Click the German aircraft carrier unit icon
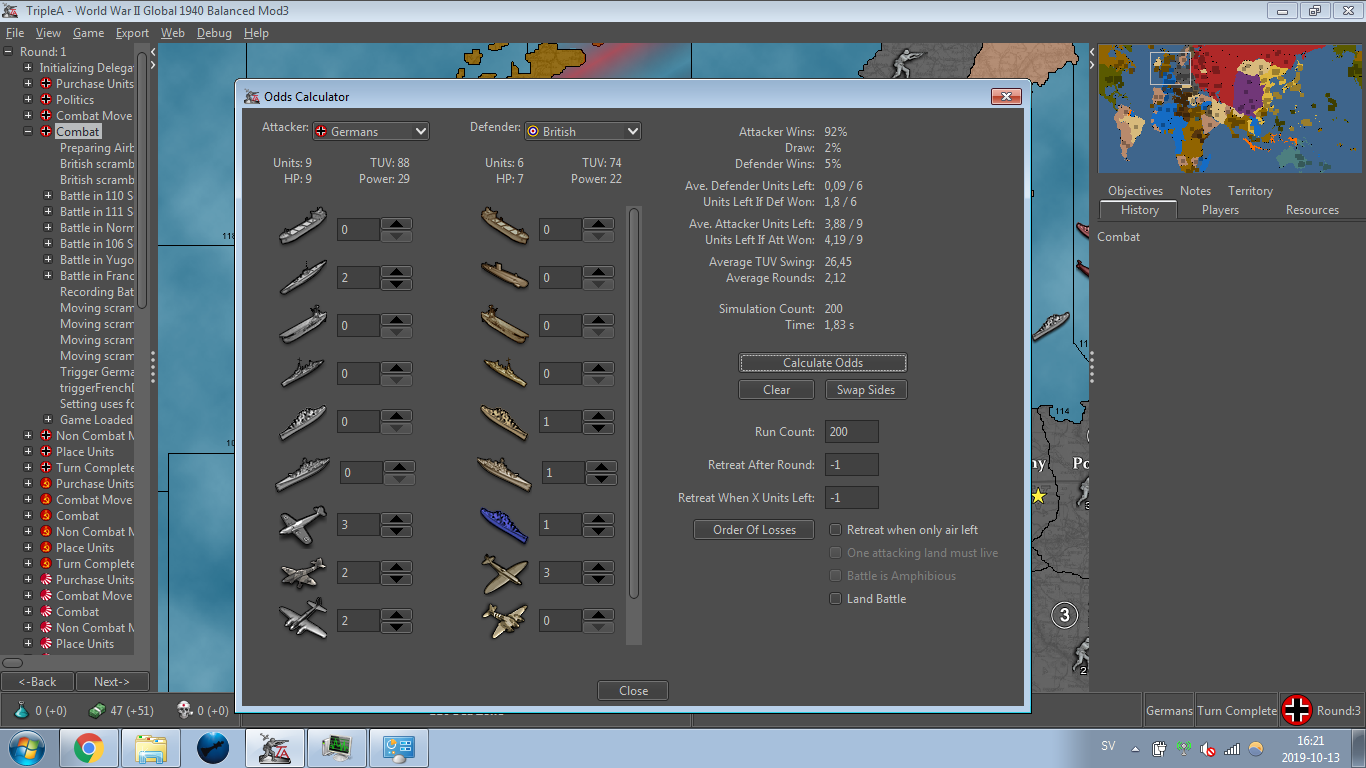The height and width of the screenshot is (768, 1366). tap(303, 325)
